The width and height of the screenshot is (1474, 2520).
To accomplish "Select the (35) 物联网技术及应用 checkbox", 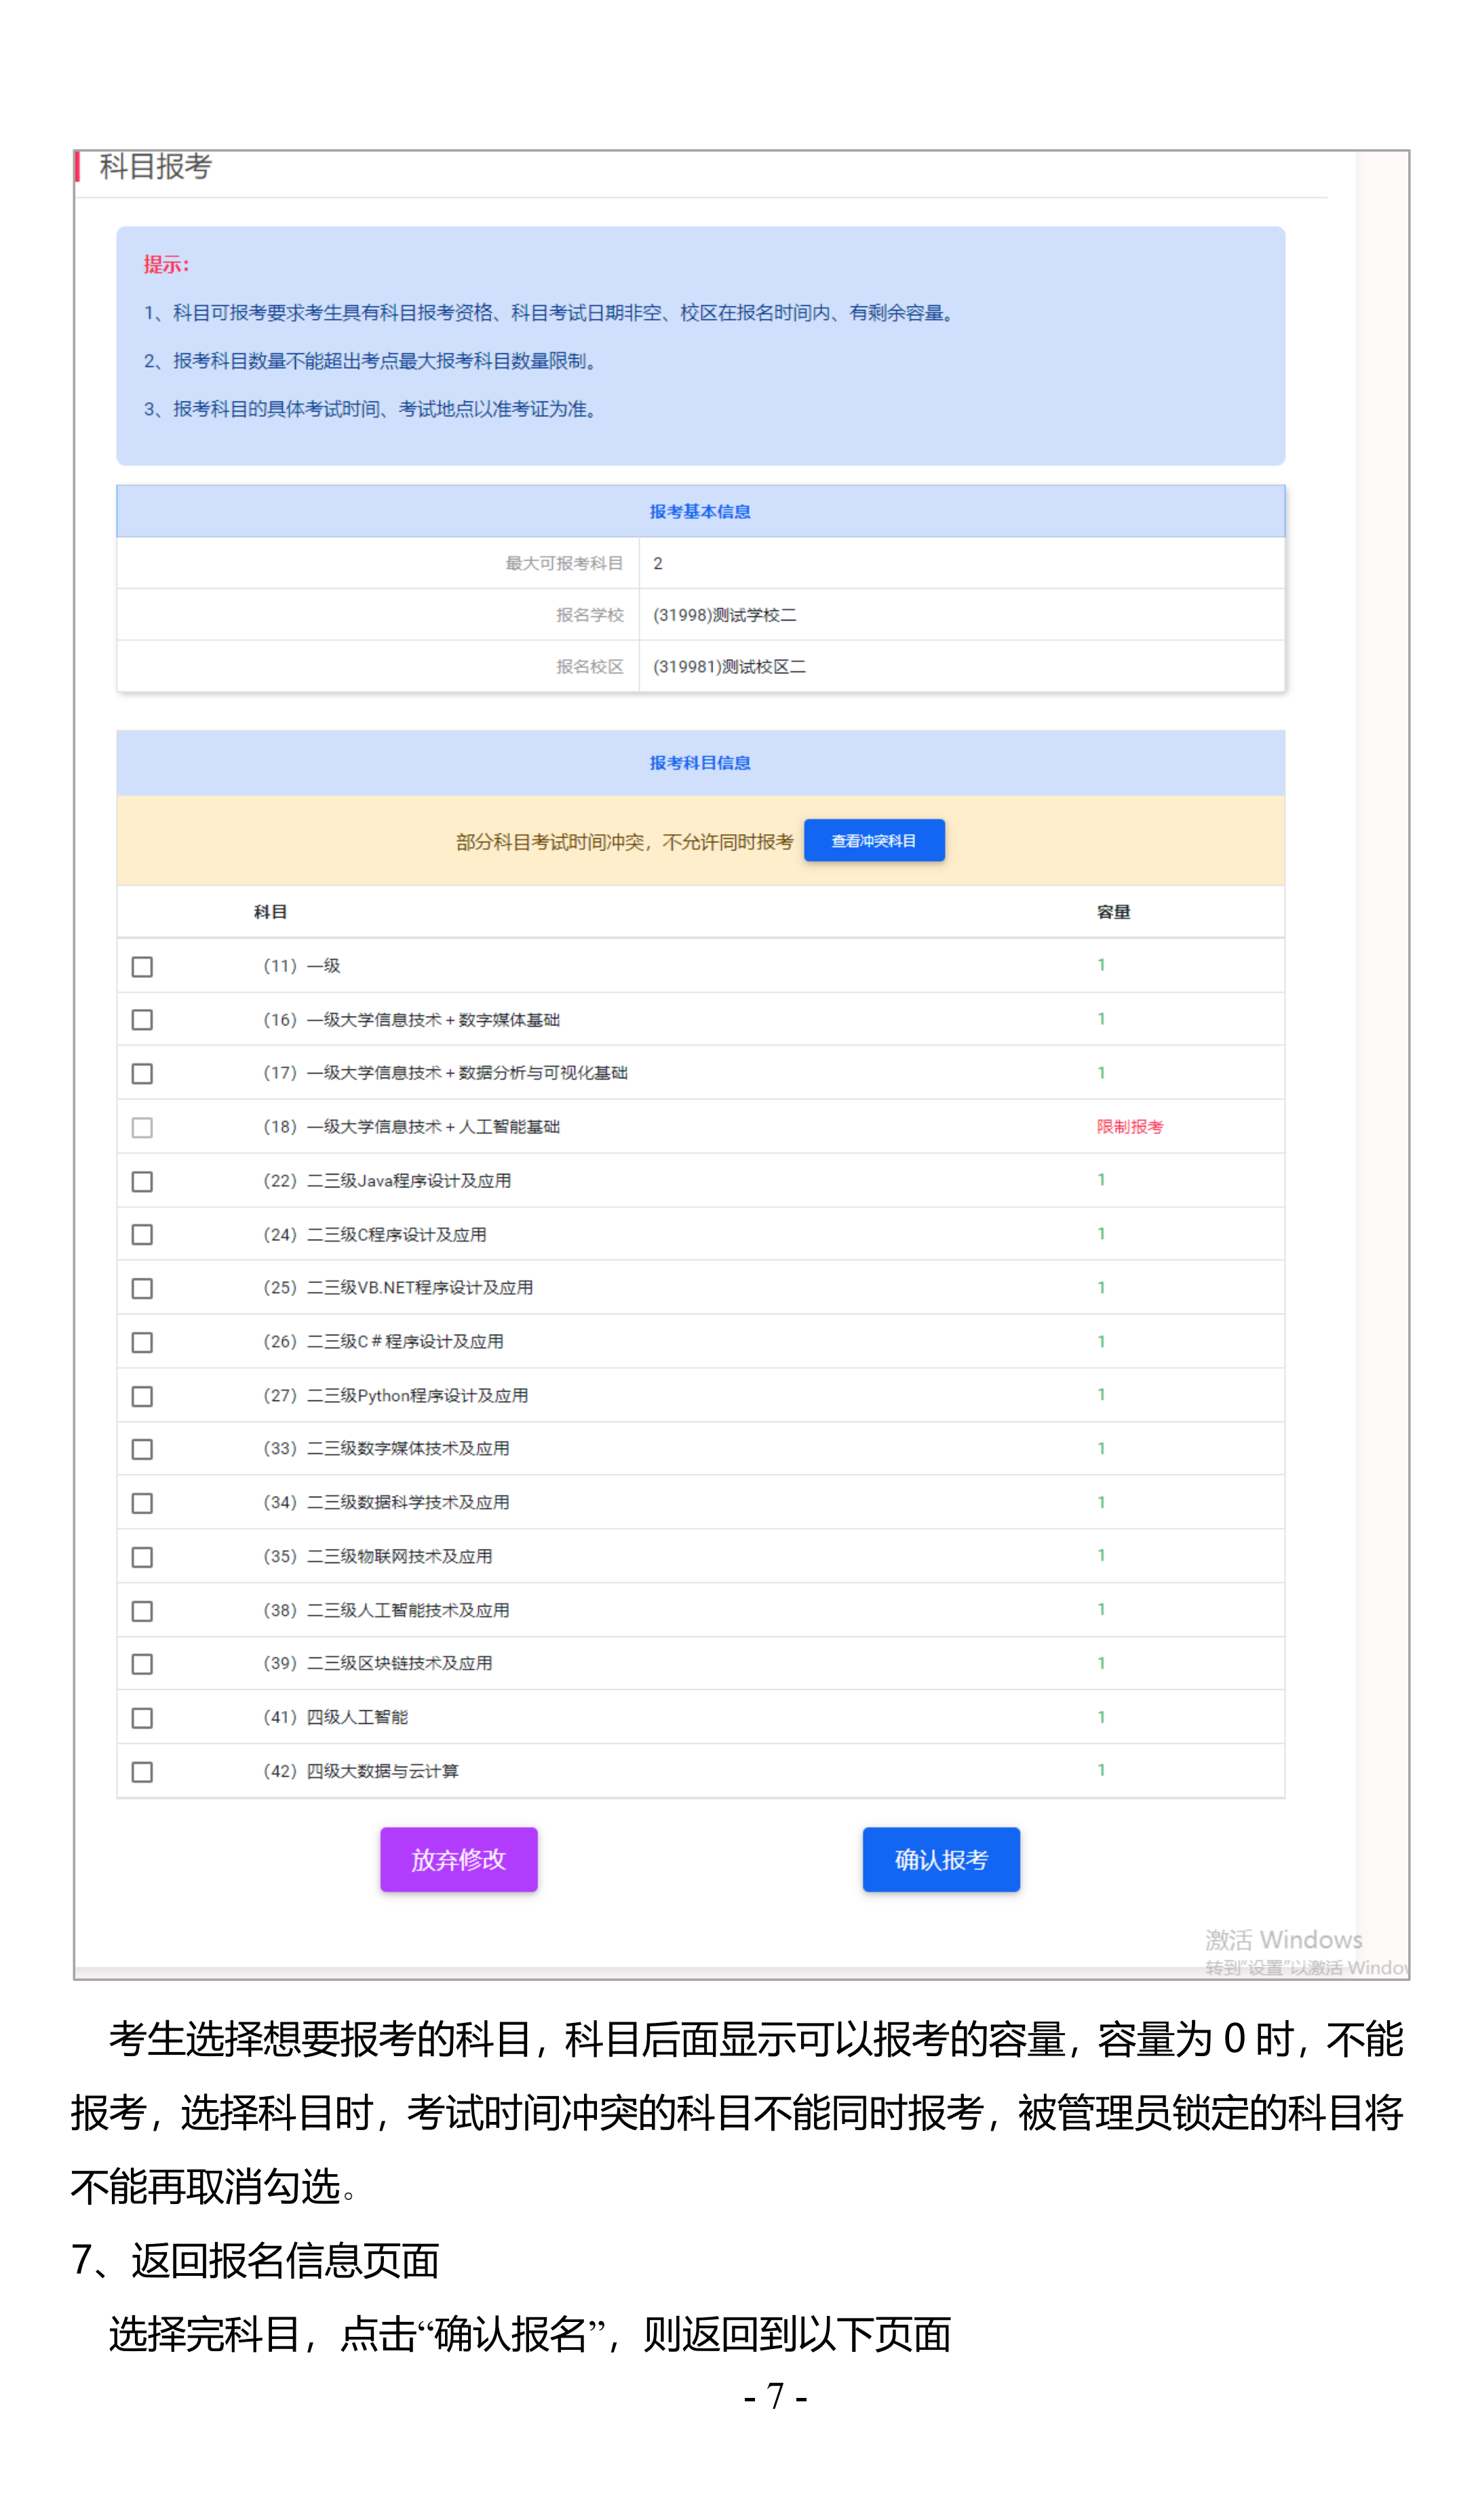I will (x=142, y=1558).
